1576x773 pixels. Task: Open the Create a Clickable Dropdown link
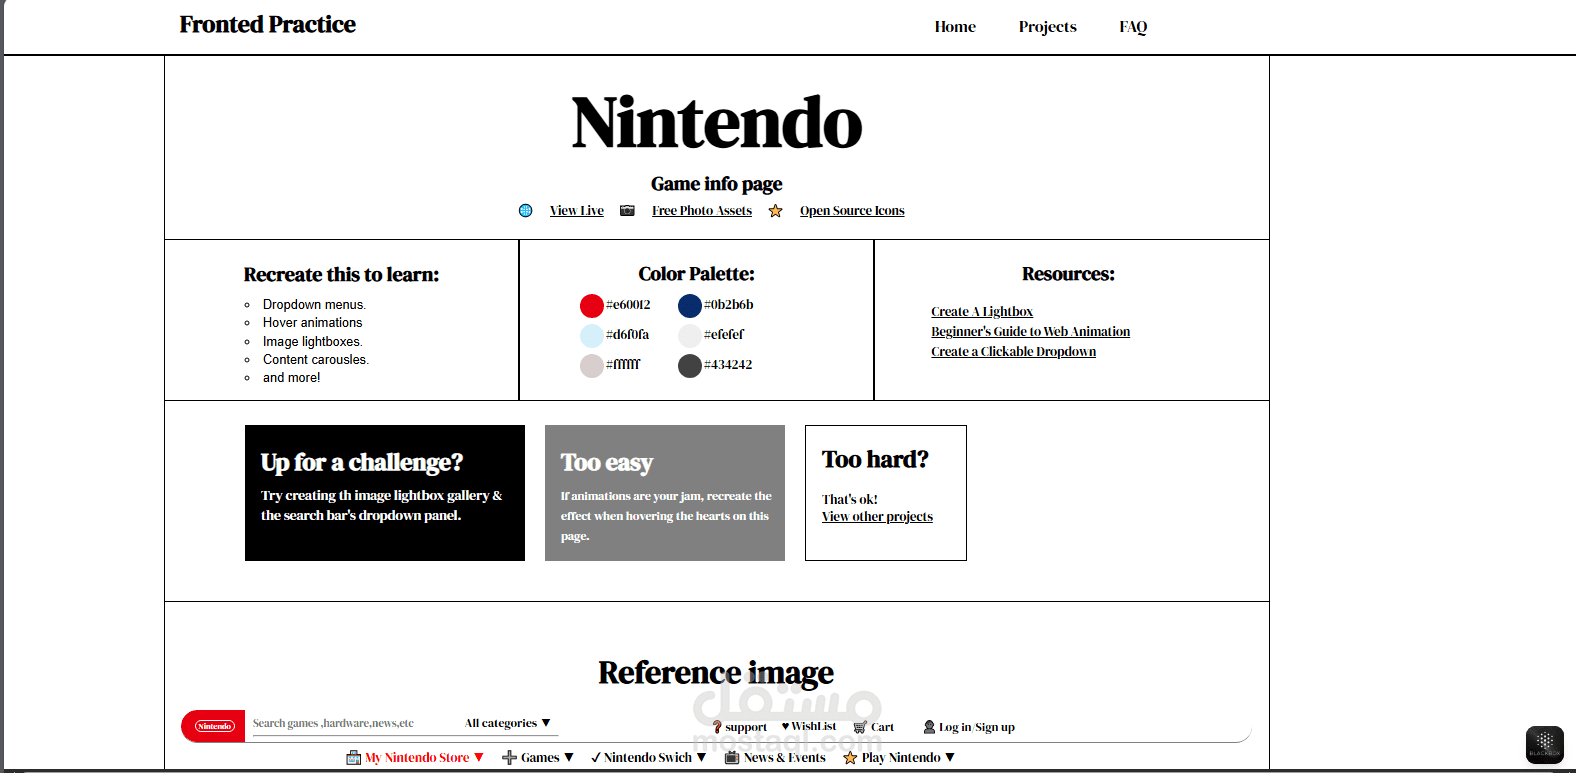(1014, 352)
